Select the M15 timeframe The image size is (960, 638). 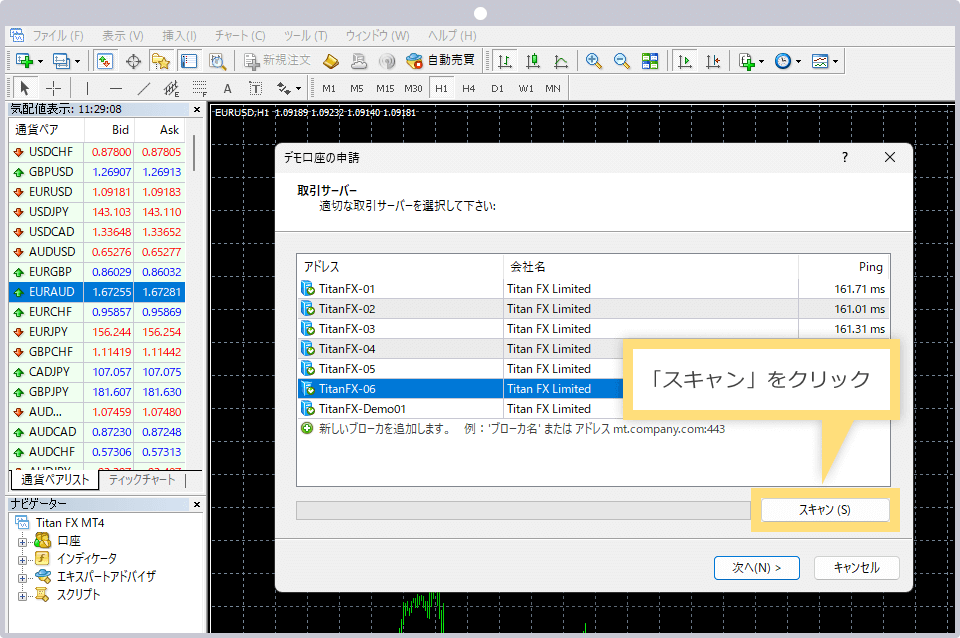(x=385, y=89)
